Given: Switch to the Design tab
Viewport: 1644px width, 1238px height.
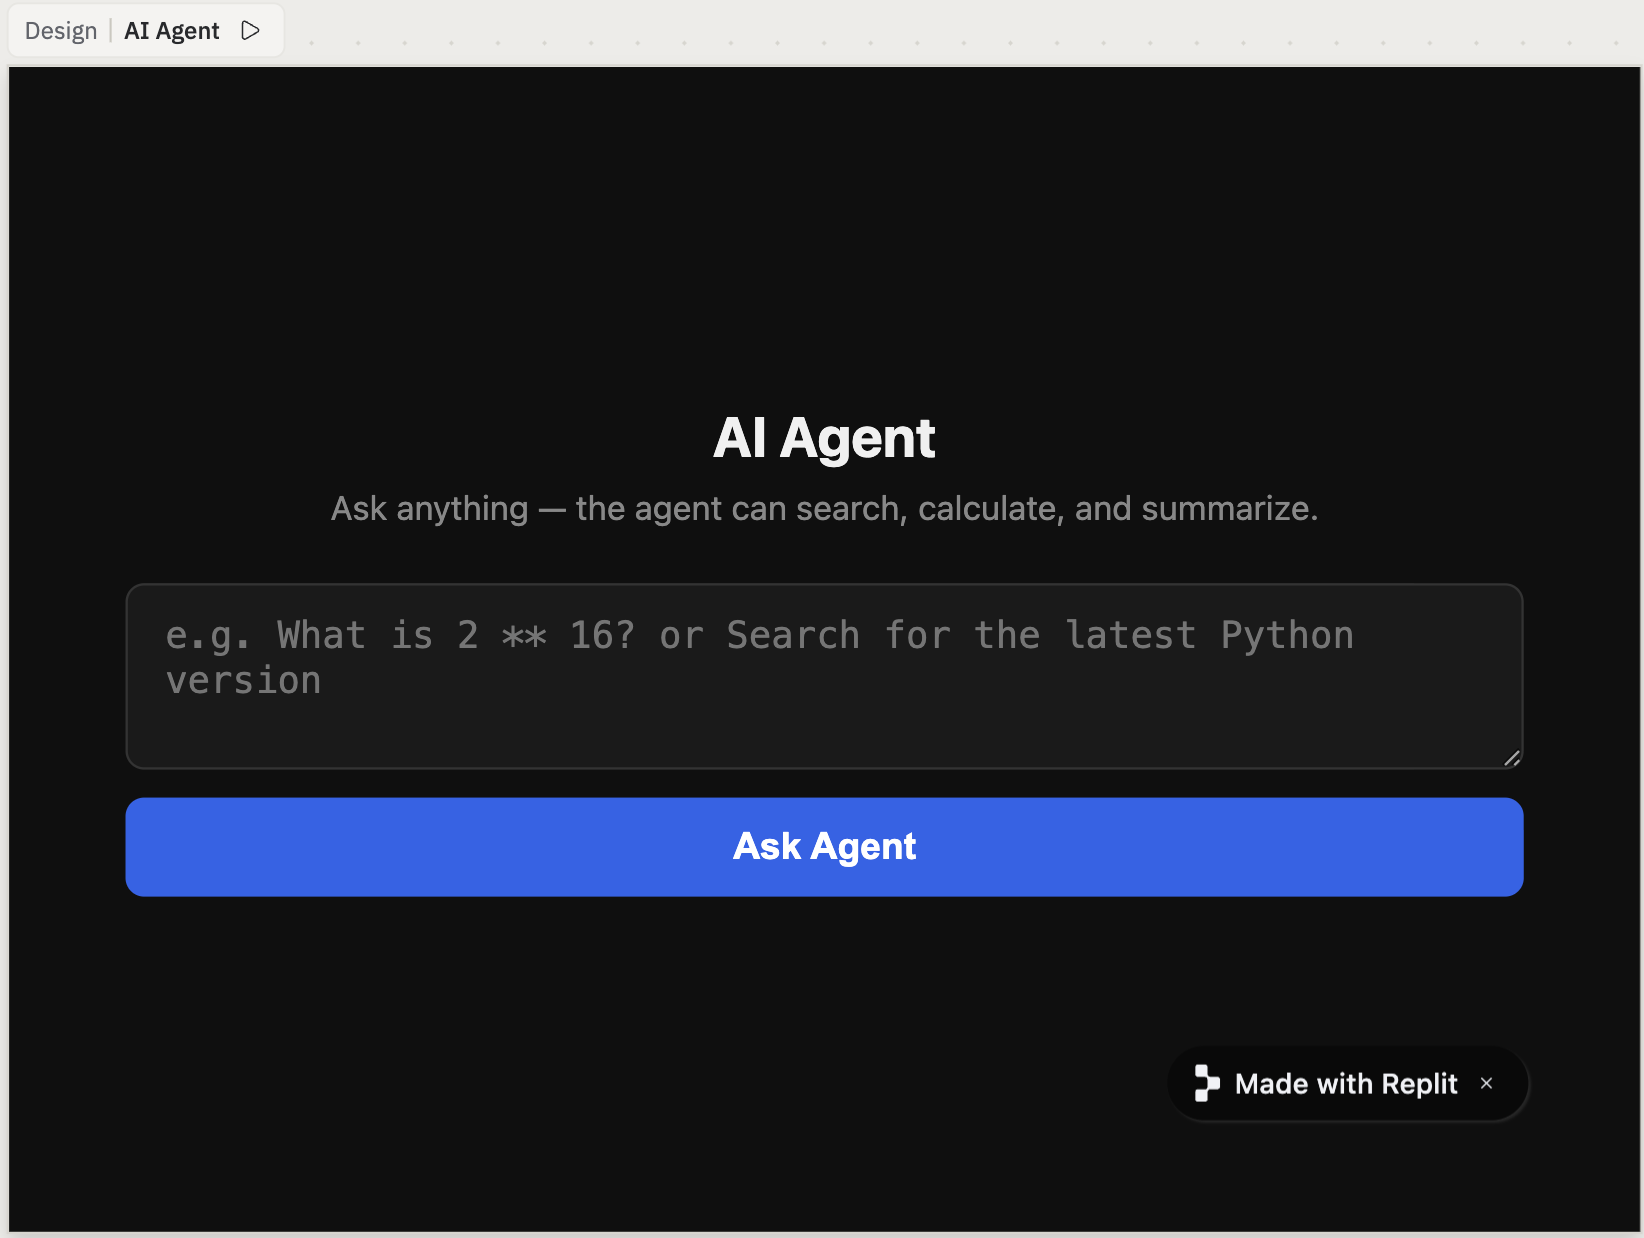Looking at the screenshot, I should (x=59, y=30).
